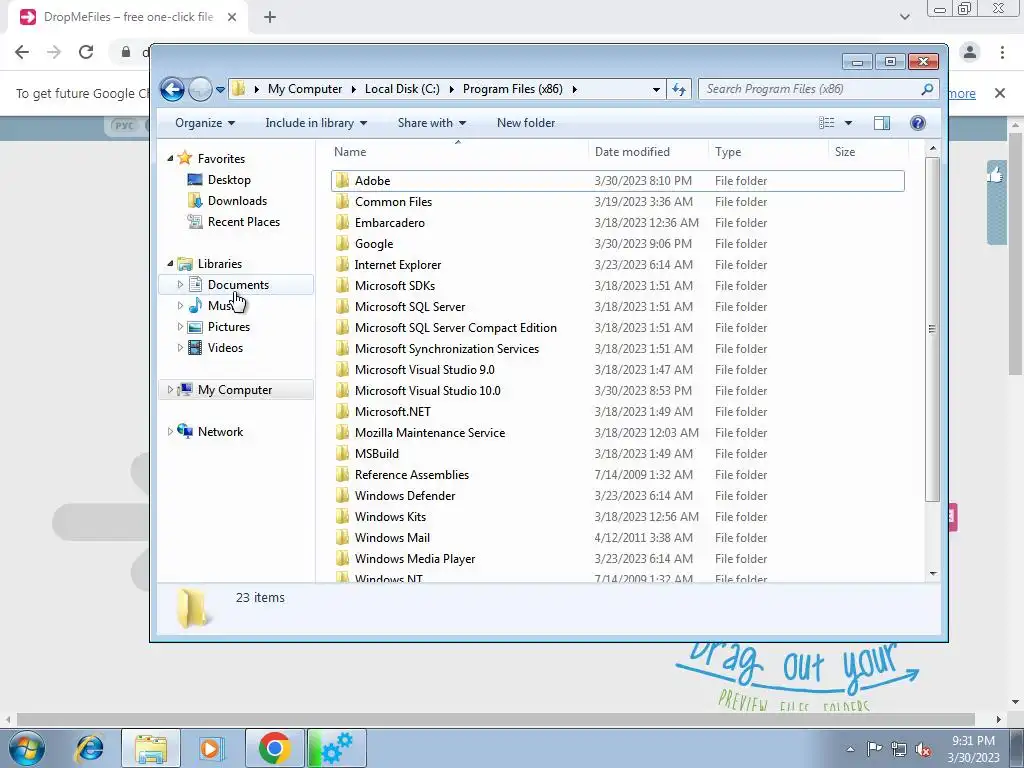This screenshot has height=768, width=1024.
Task: Select Microsoft Visual Studio 9.0 folder
Action: click(424, 370)
